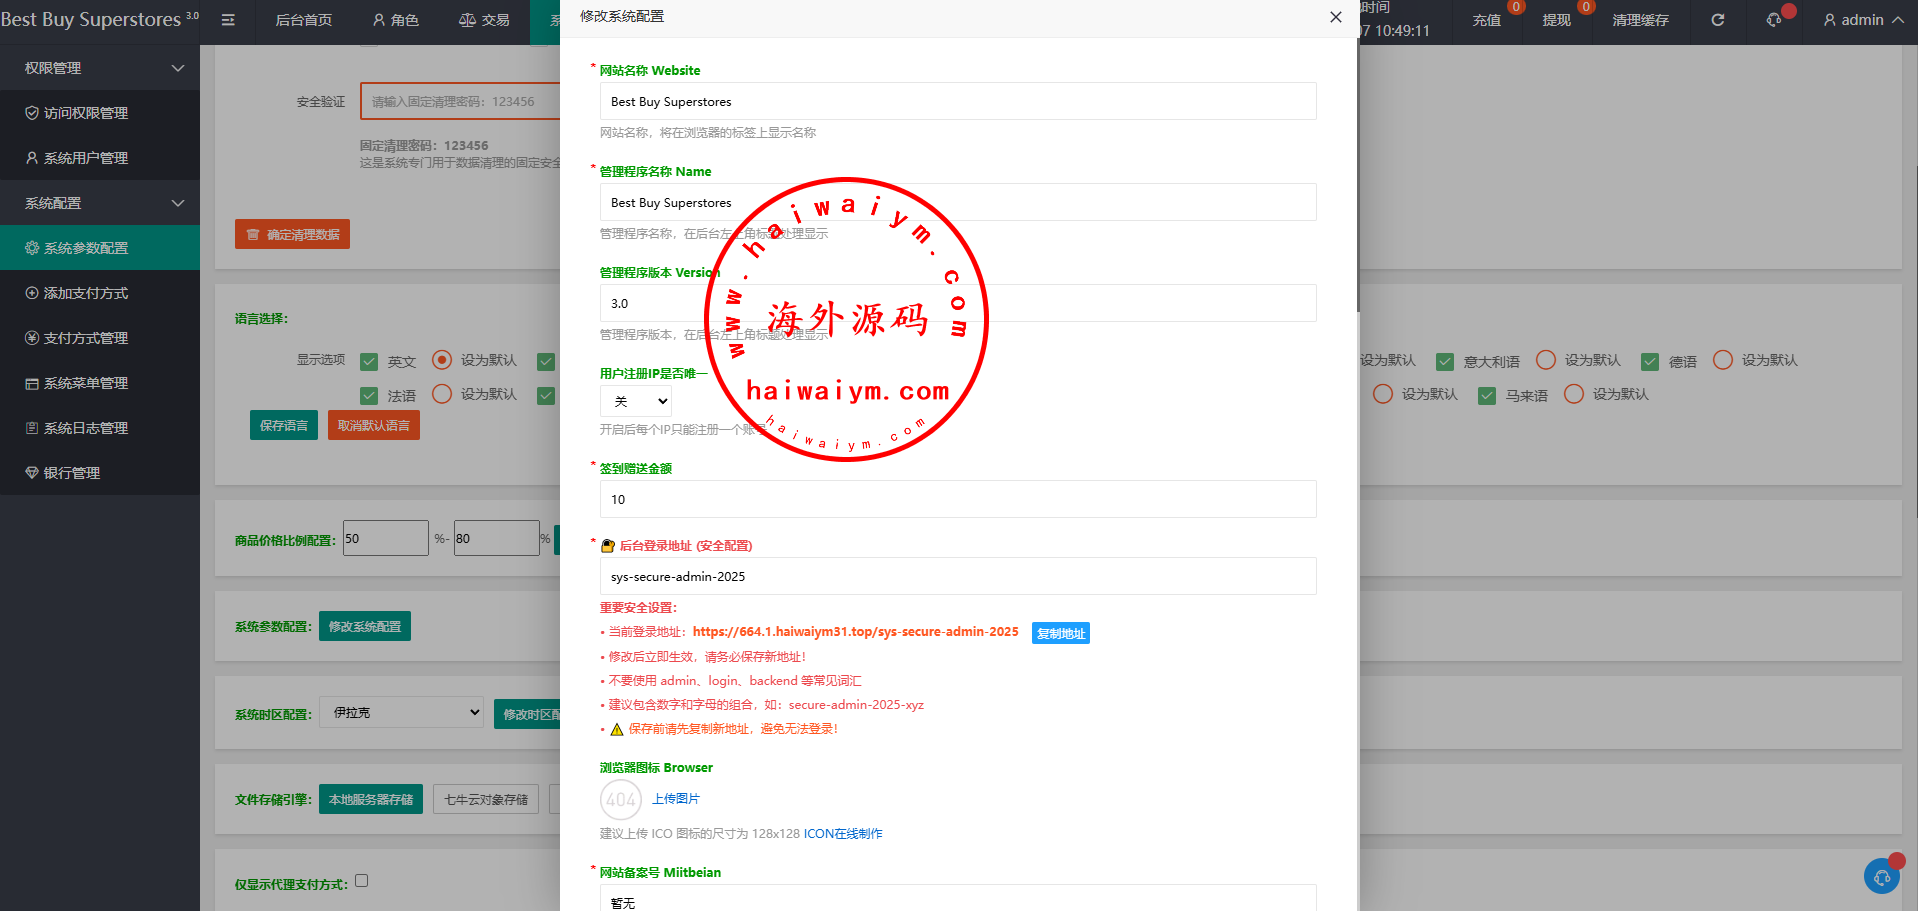The height and width of the screenshot is (911, 1918).
Task: Open the 系统时区配置 timezone dropdown
Action: 401,712
